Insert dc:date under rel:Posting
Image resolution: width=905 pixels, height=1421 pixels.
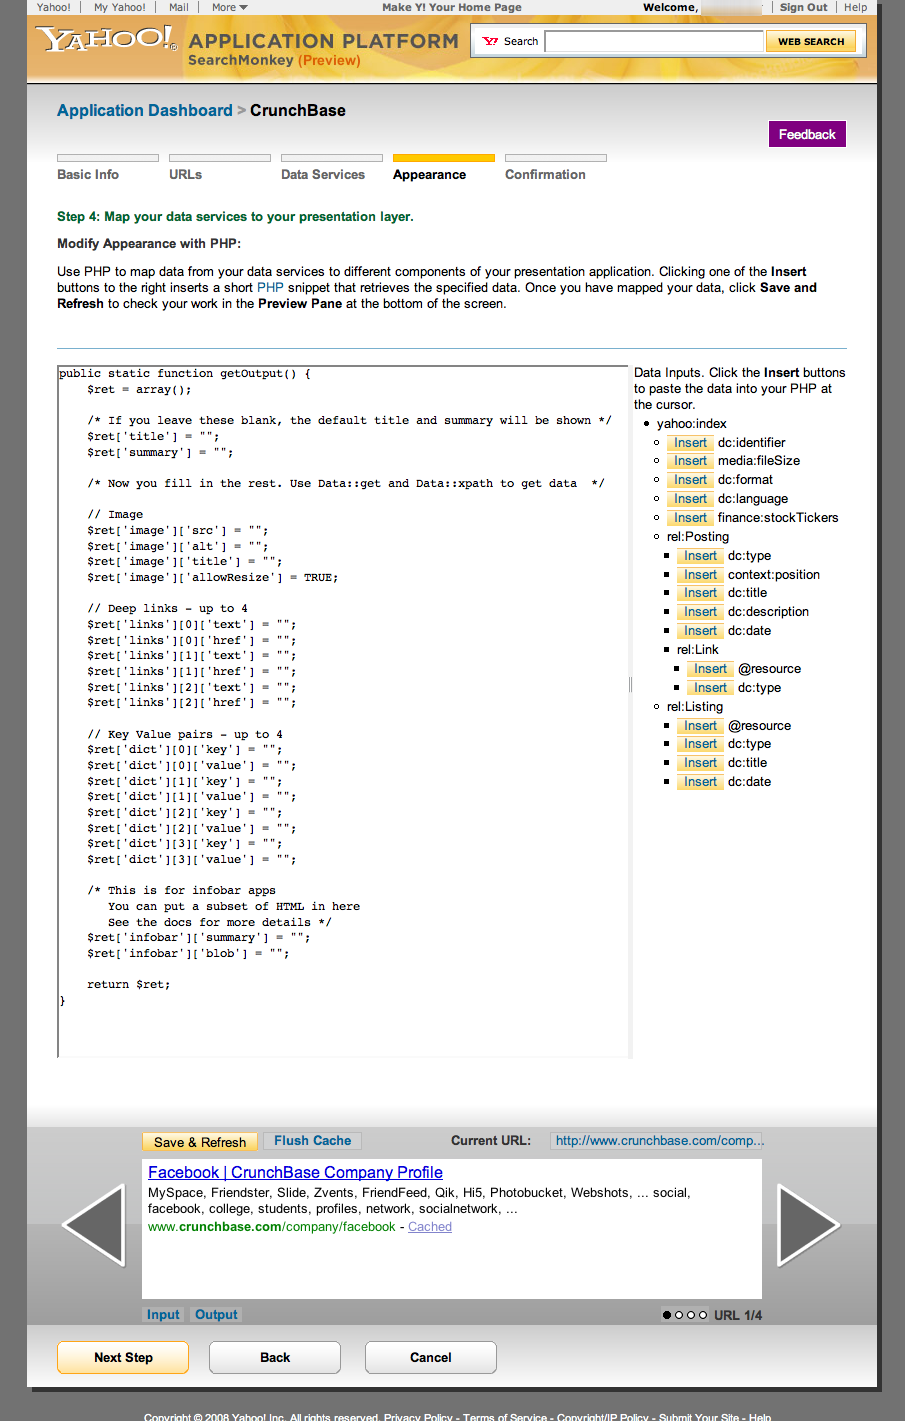(x=700, y=631)
